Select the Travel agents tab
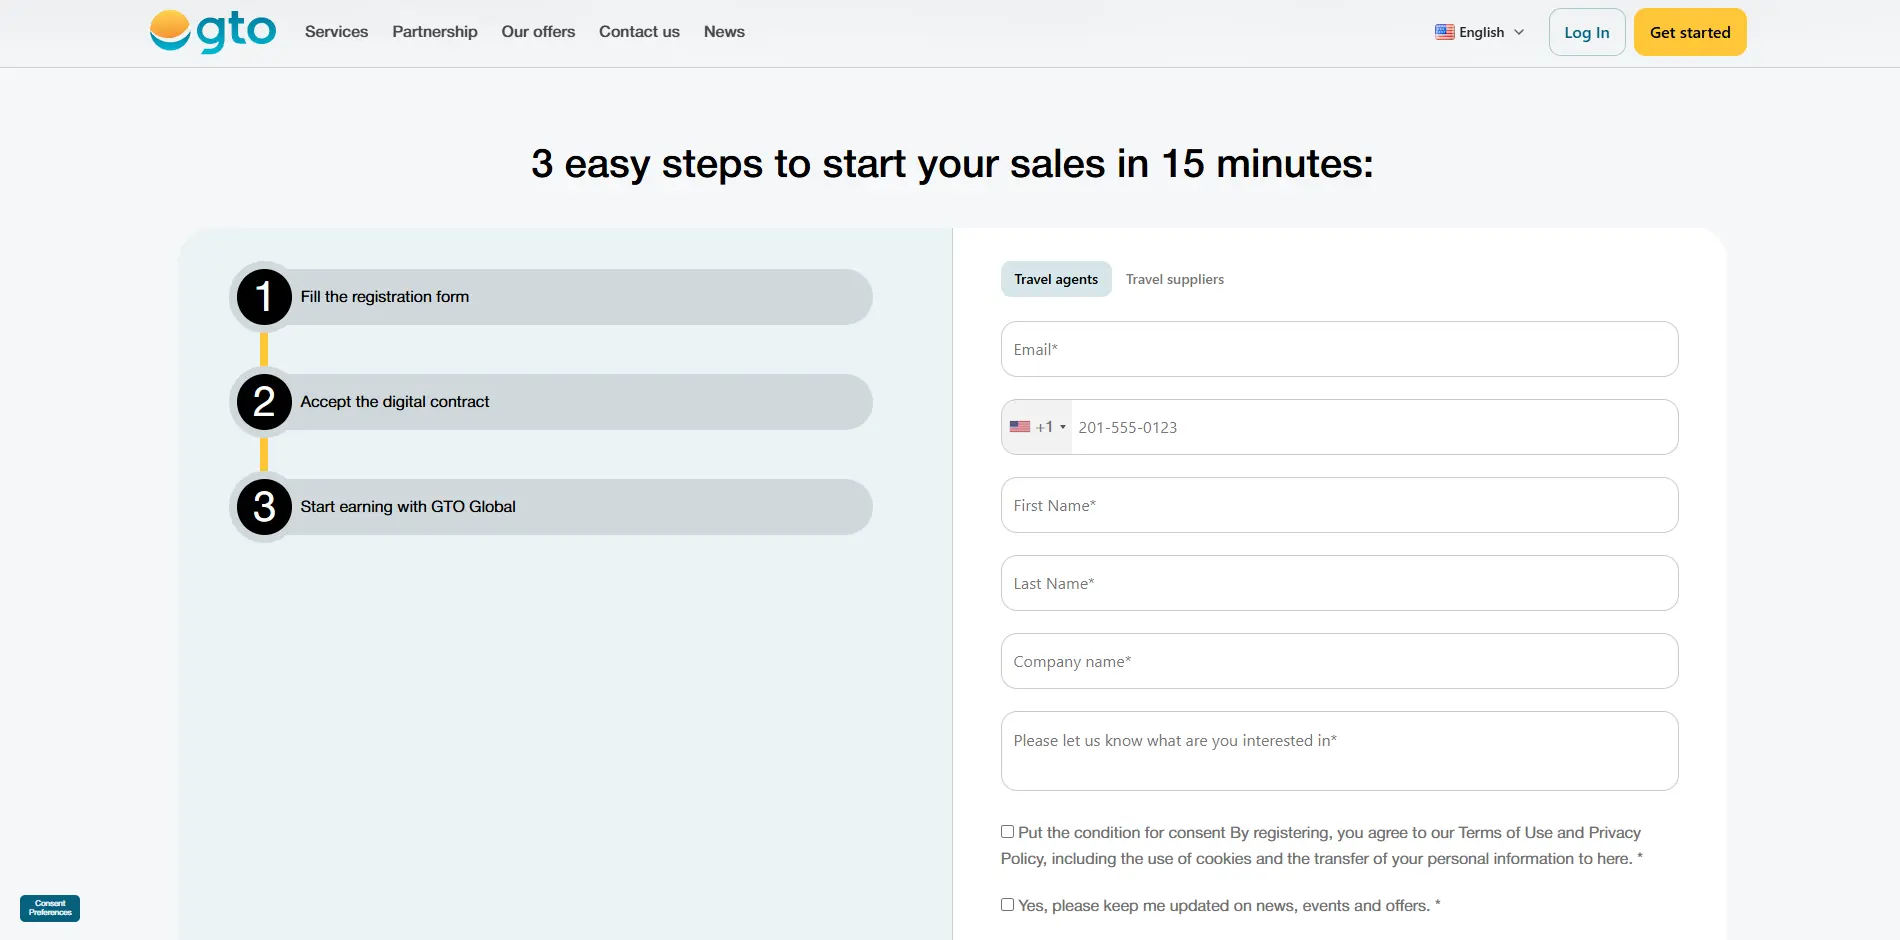Viewport: 1900px width, 940px height. pos(1055,280)
